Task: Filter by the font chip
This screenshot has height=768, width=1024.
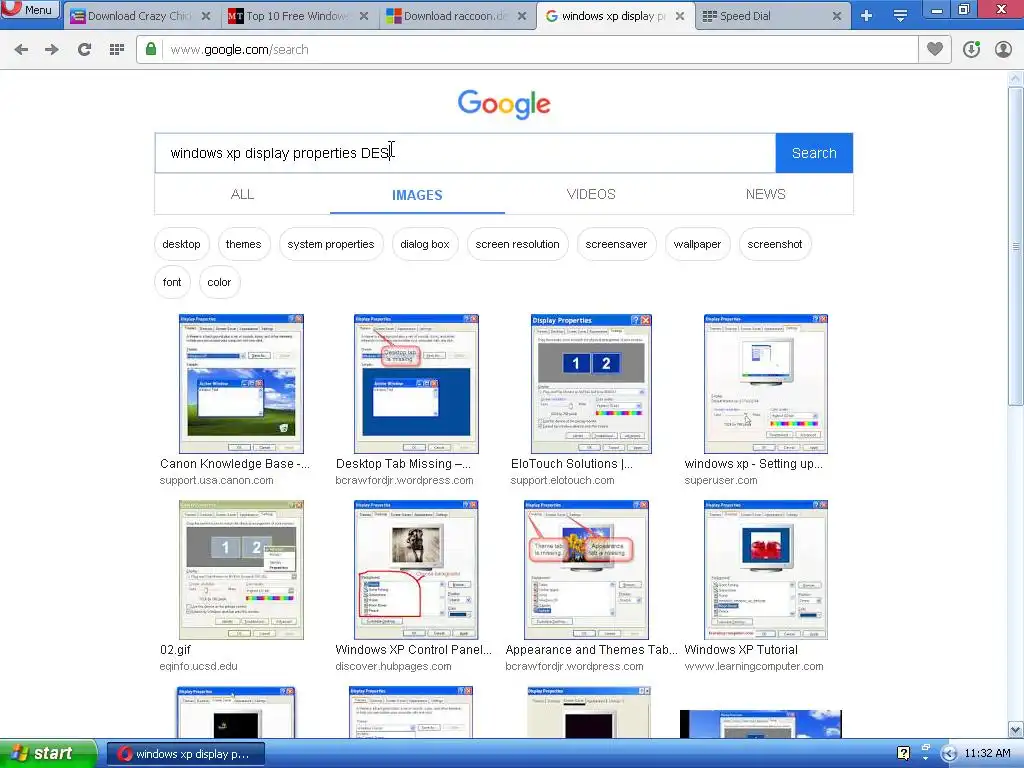Action: (x=172, y=282)
